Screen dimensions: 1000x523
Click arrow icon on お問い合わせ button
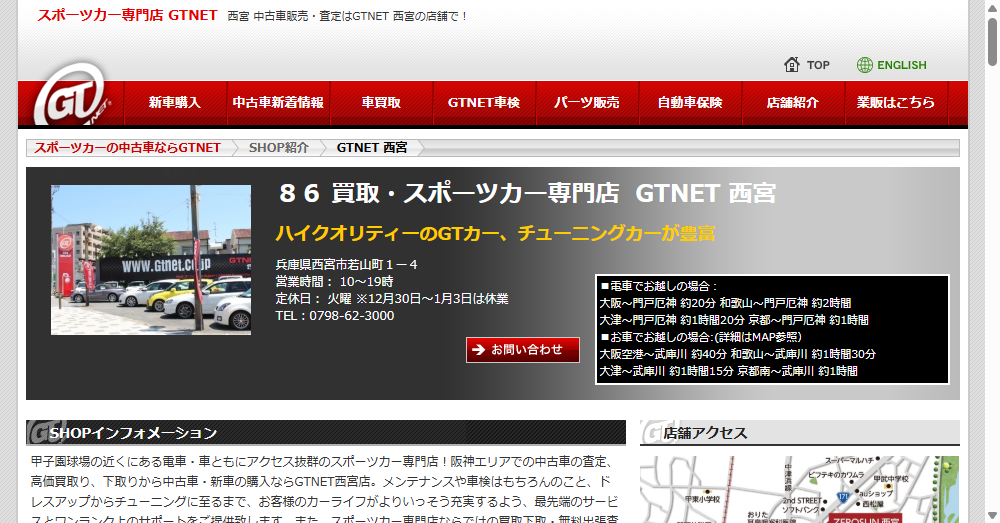pos(479,350)
